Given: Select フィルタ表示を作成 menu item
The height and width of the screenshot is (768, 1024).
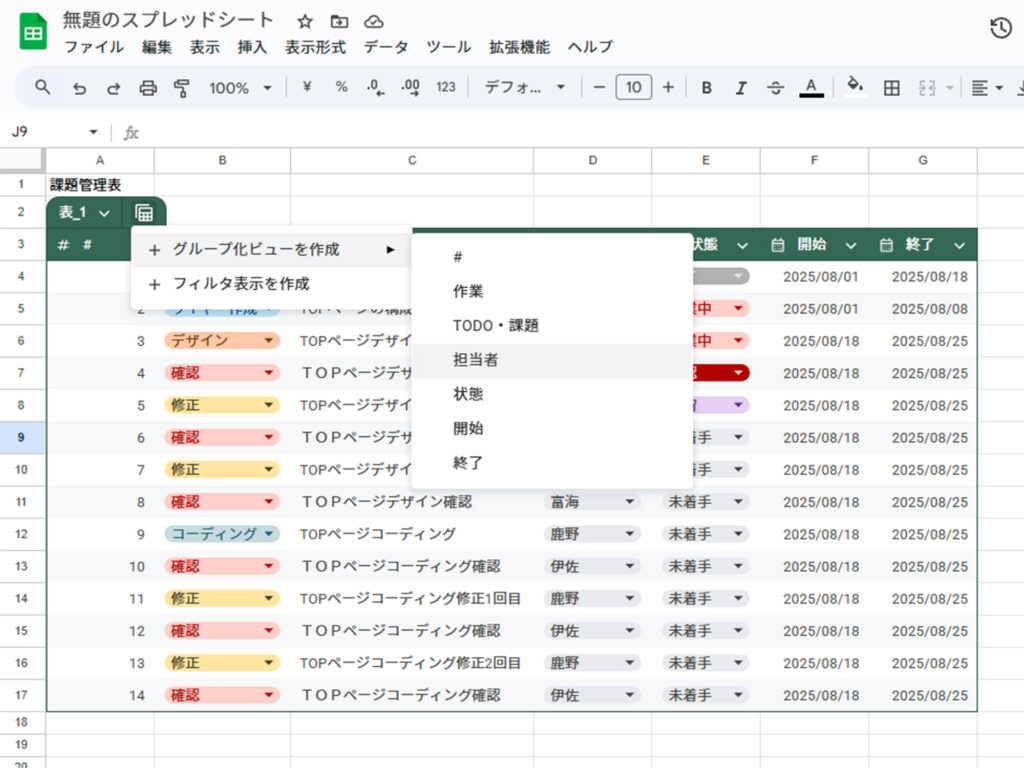Looking at the screenshot, I should pyautogui.click(x=271, y=284).
